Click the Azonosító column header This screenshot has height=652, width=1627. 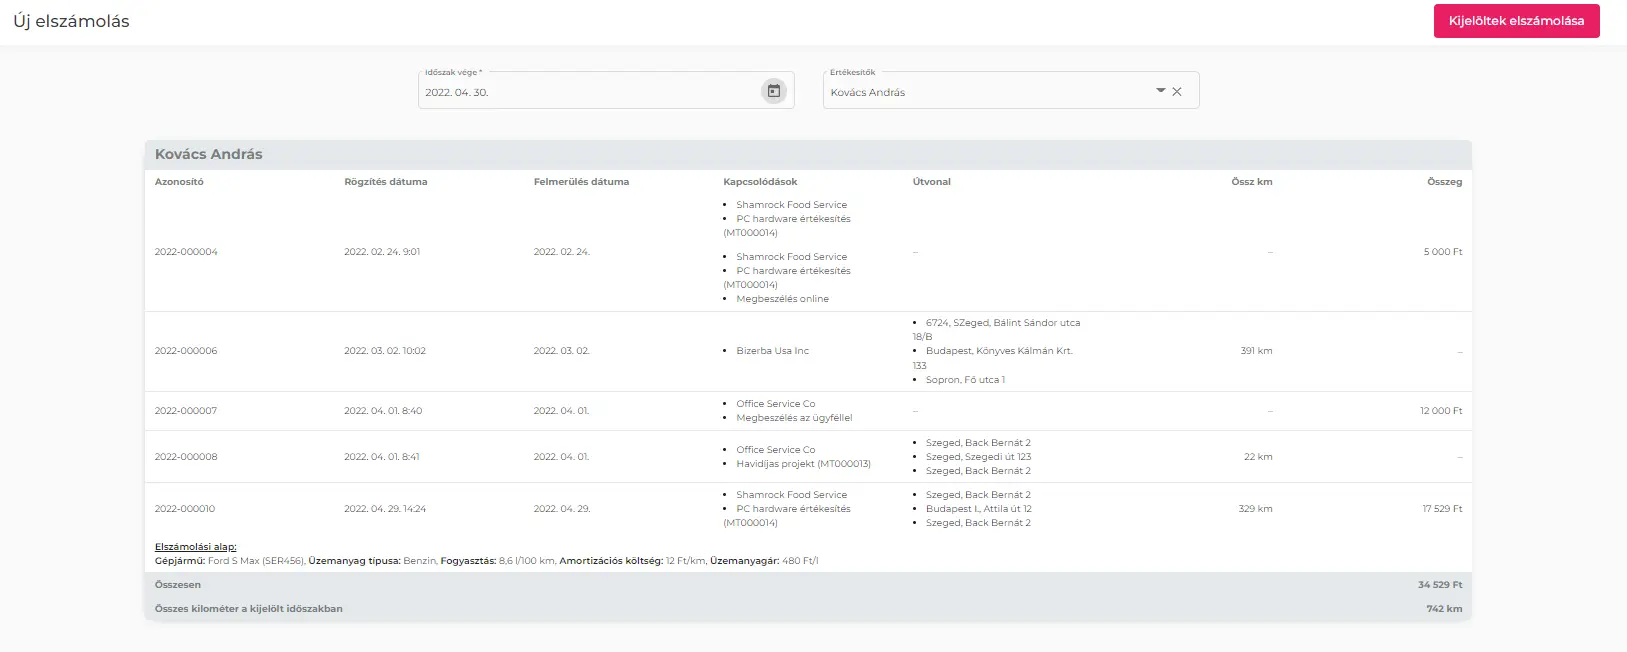[x=179, y=182]
